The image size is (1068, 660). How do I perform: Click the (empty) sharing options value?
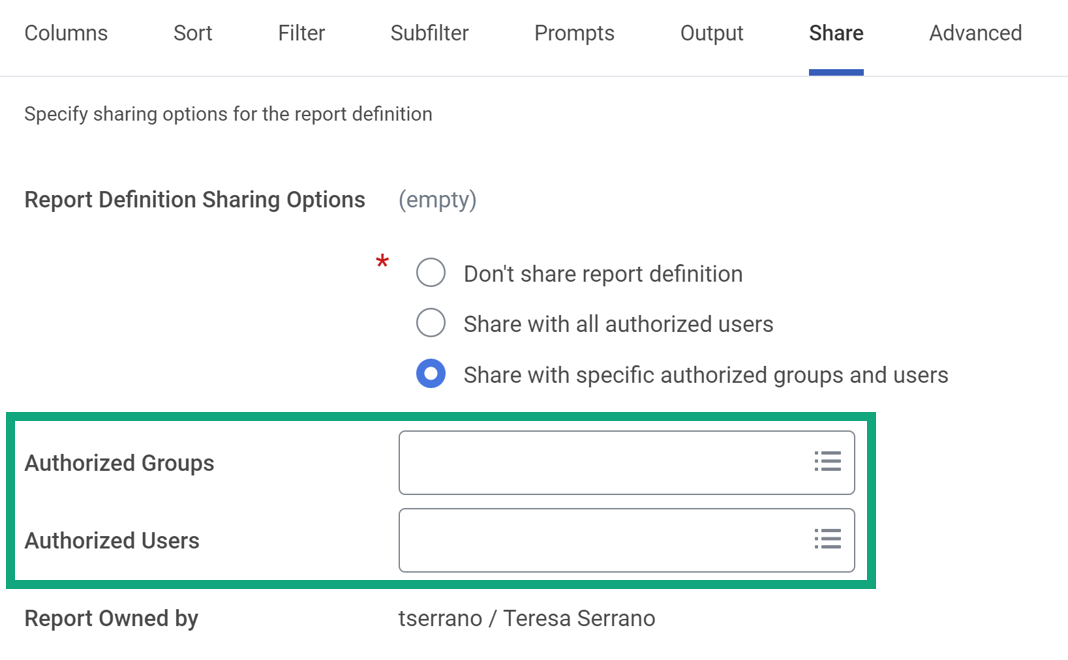click(437, 200)
